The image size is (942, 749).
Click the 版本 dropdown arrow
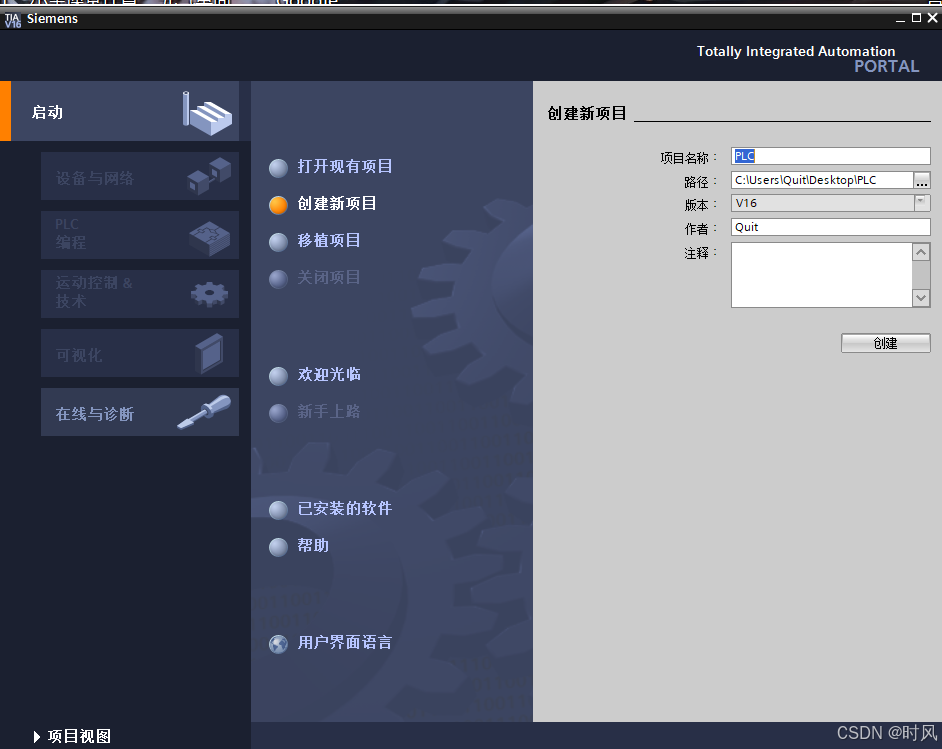pos(922,202)
